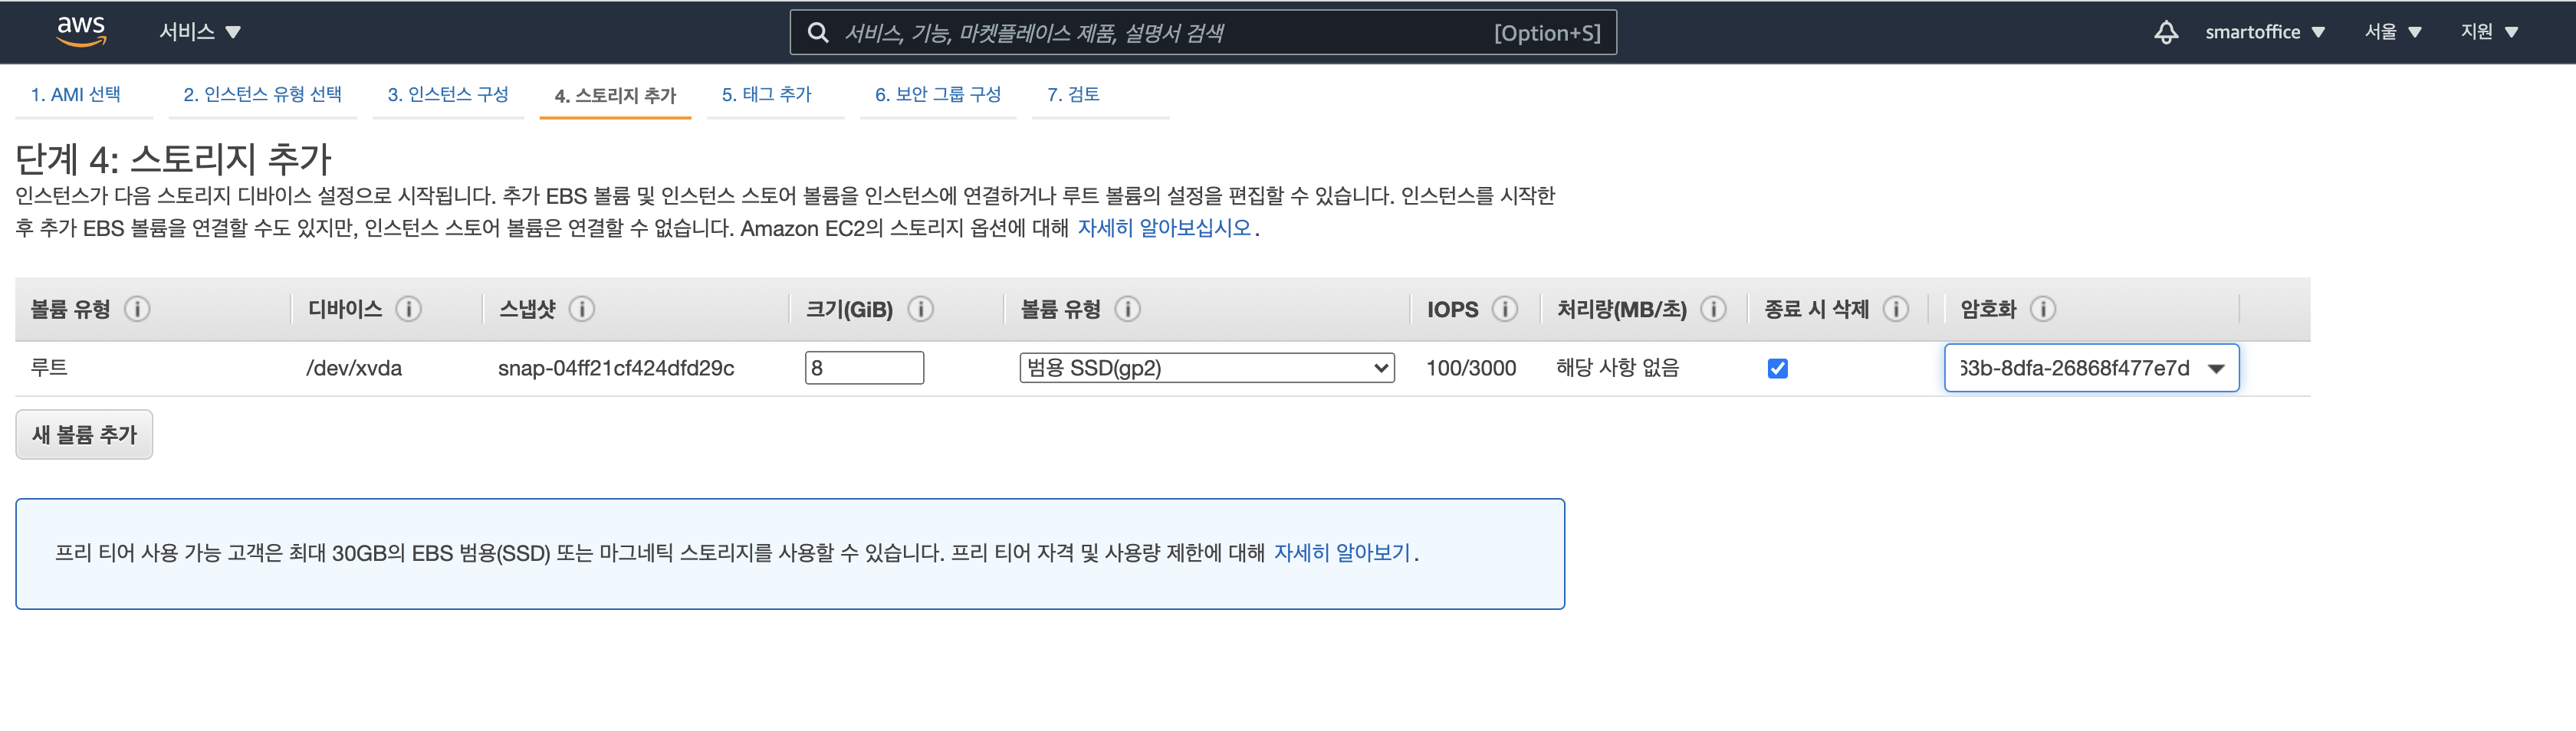Image resolution: width=2576 pixels, height=731 pixels.
Task: Click the 새 볼륨 추가 button
Action: [84, 435]
